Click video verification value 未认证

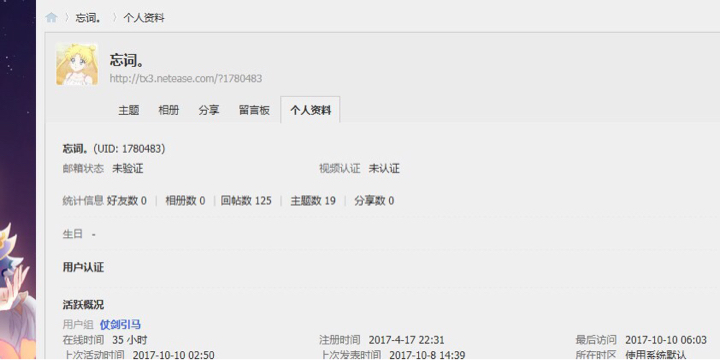tap(384, 169)
